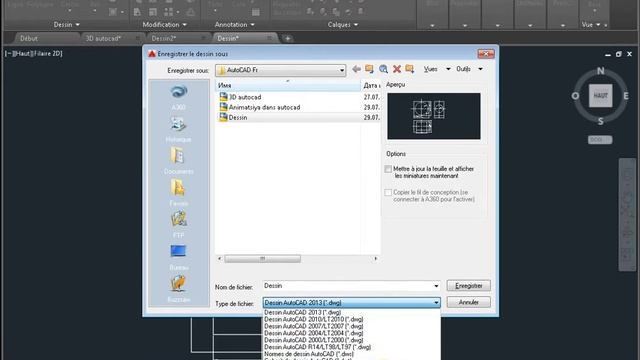Click the HAUT face of the ViewCube
The image size is (640, 360).
(x=600, y=96)
